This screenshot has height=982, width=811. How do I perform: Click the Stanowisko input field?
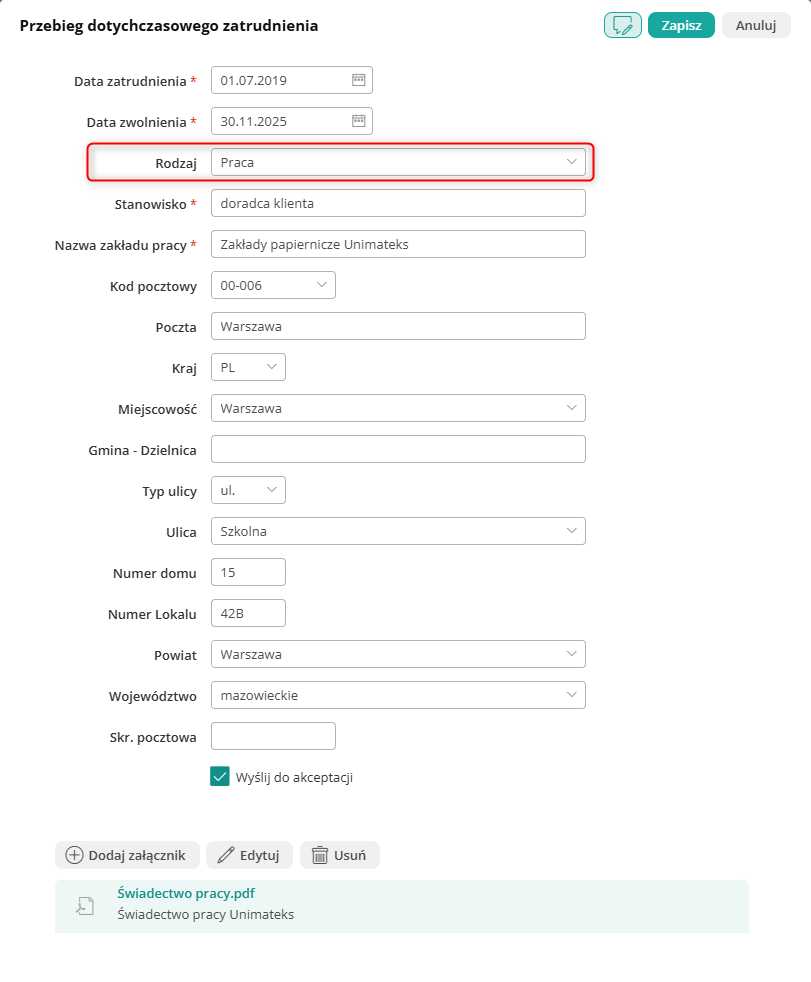point(398,203)
